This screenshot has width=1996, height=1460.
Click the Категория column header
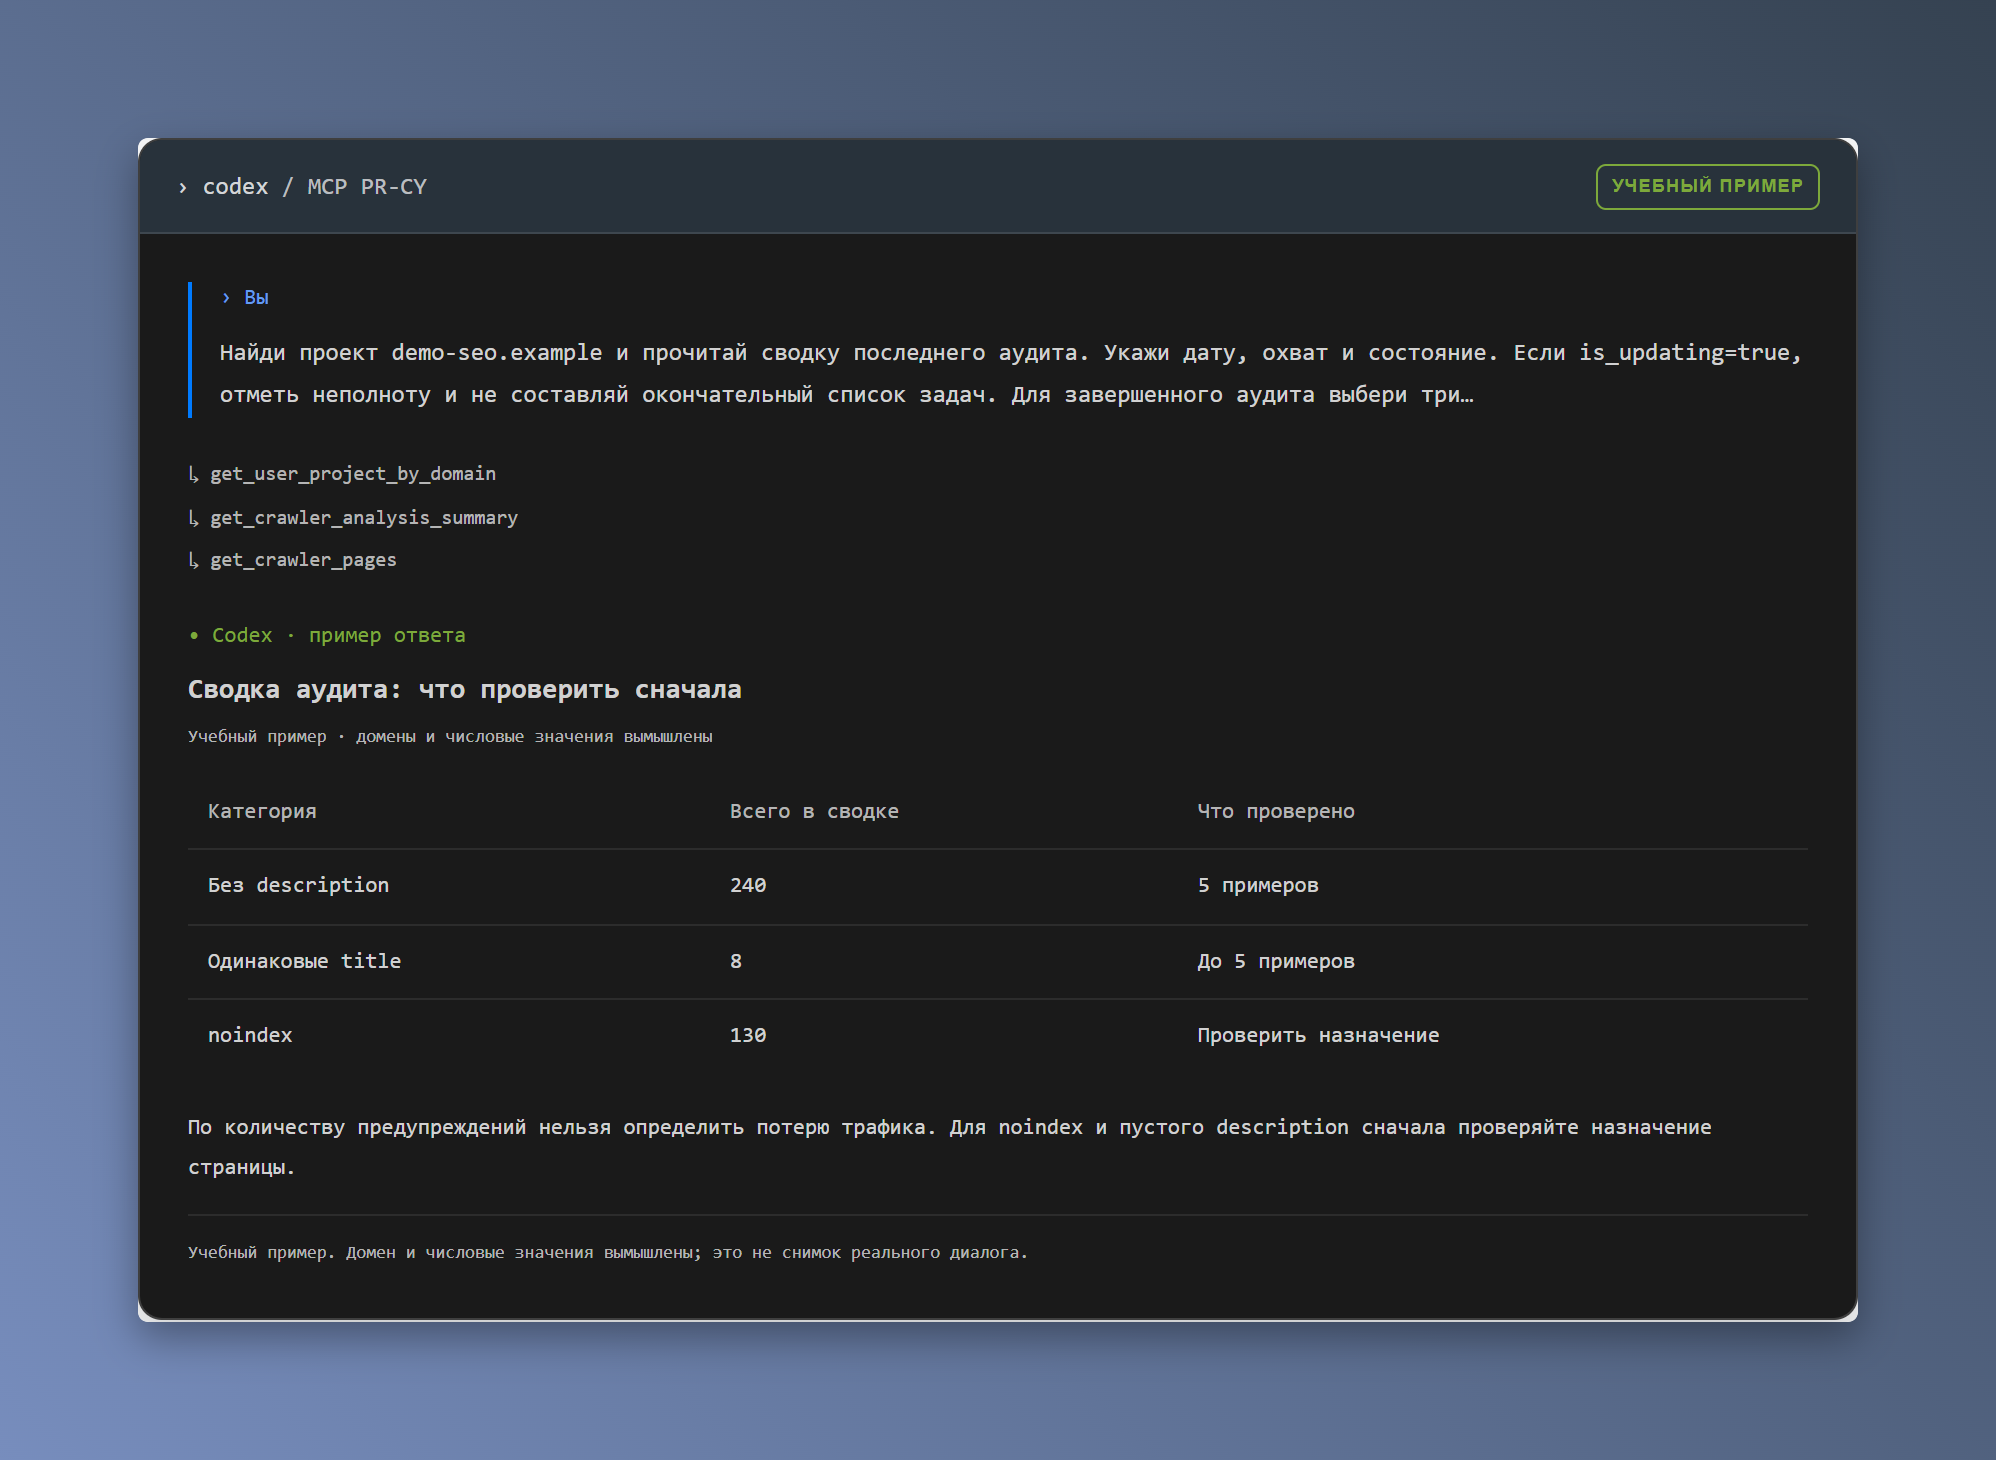[x=262, y=812]
